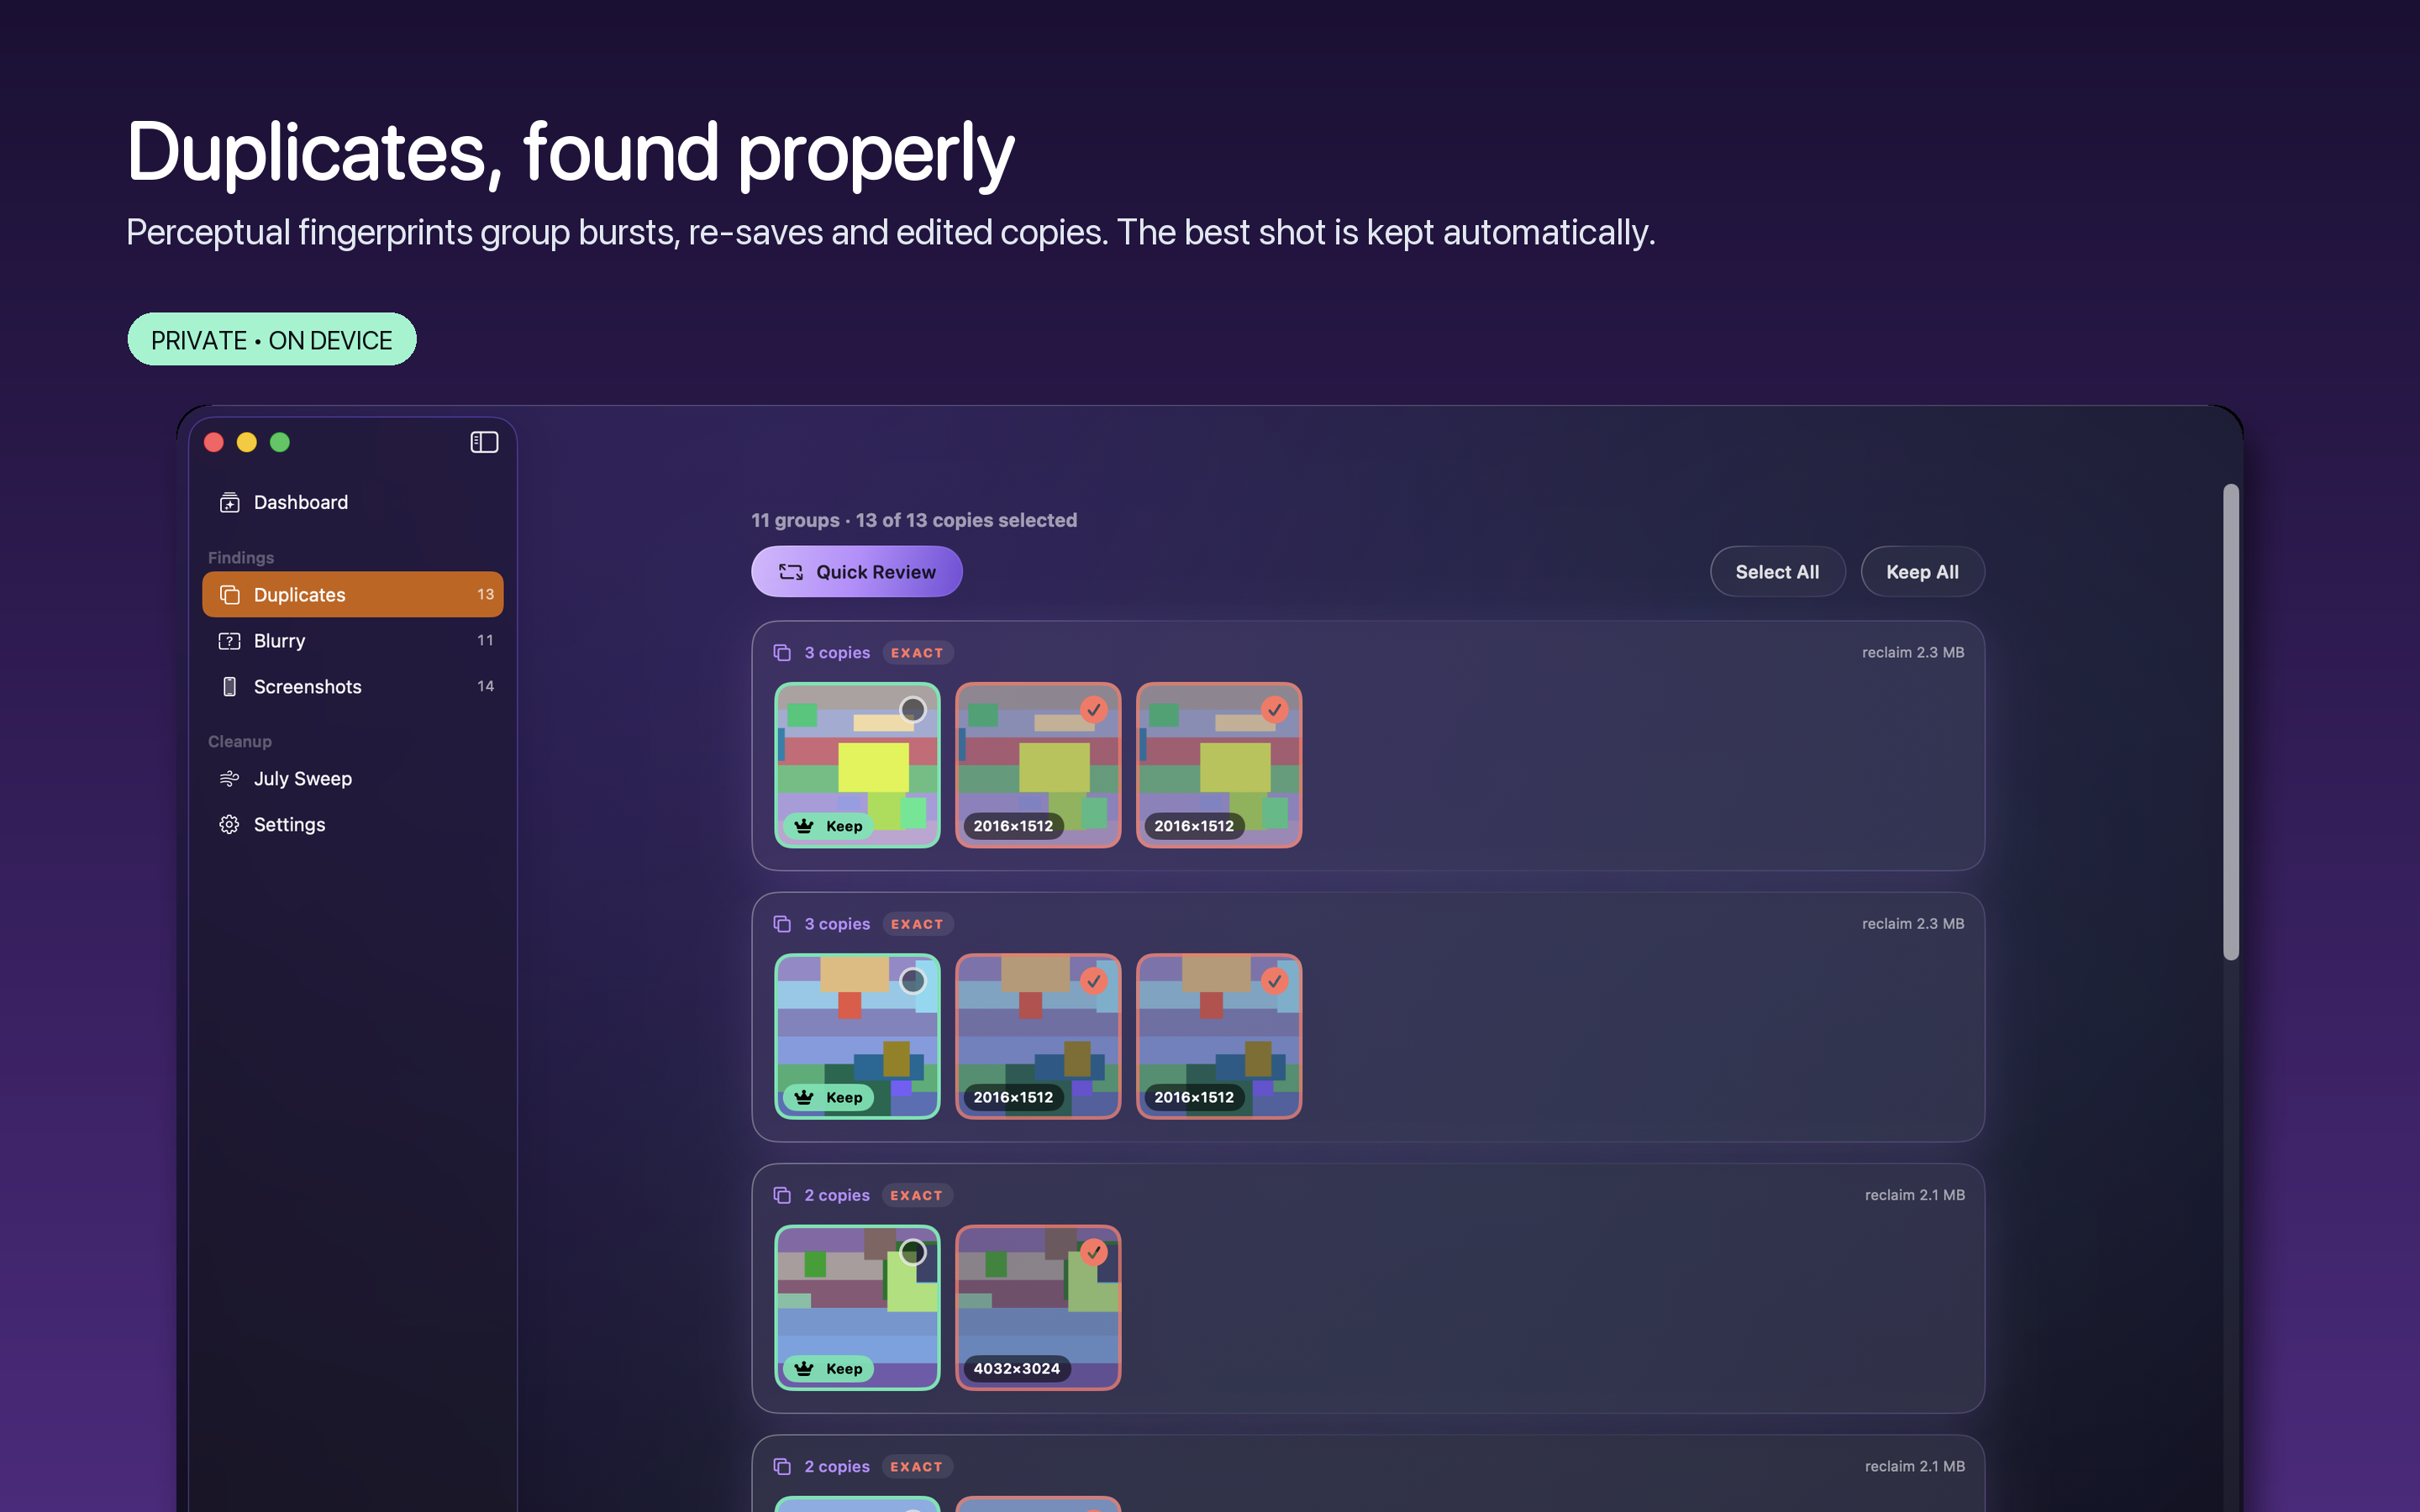Open Settings from sidebar

tap(352, 824)
